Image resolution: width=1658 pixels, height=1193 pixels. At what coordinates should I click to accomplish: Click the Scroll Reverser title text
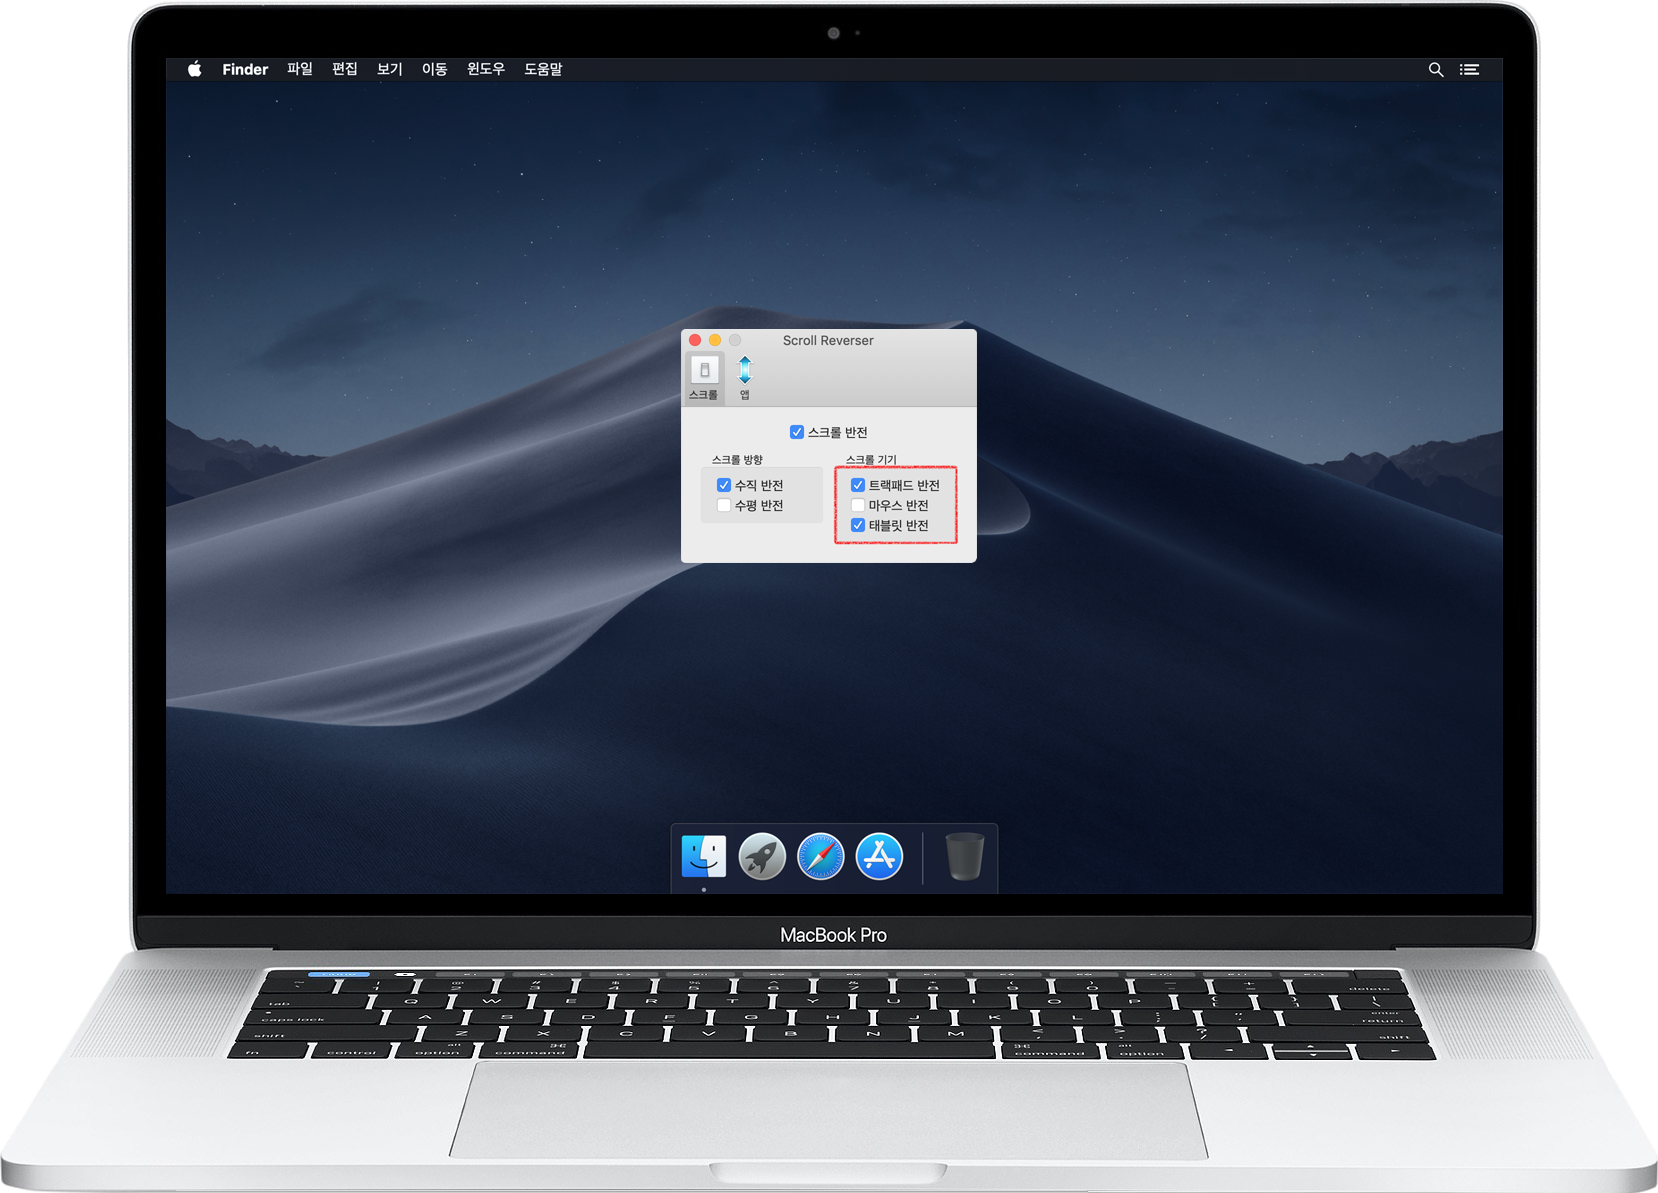(x=828, y=340)
